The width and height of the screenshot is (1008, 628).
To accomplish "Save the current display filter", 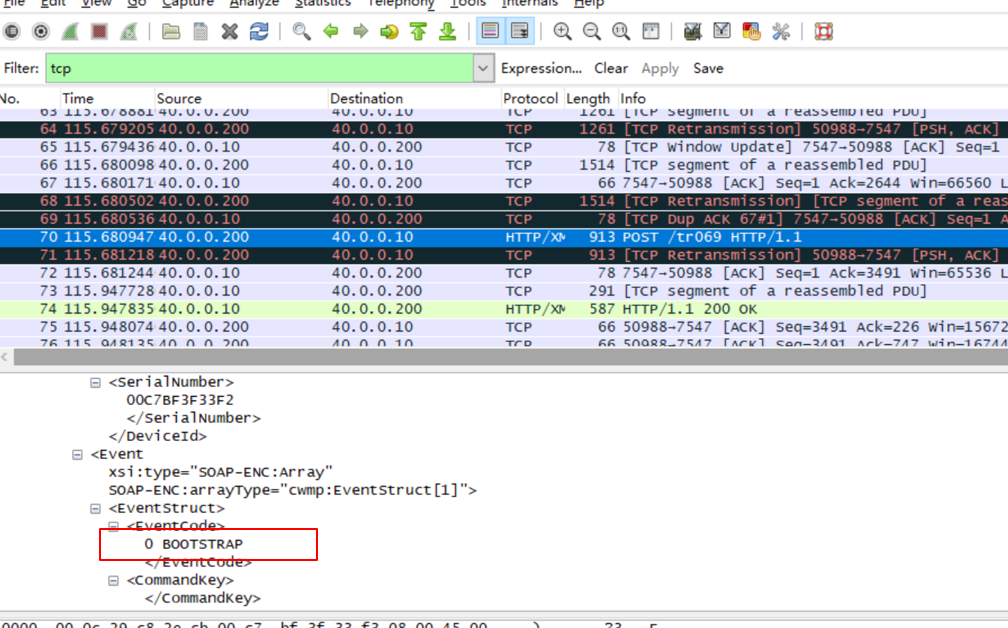I will coord(708,68).
